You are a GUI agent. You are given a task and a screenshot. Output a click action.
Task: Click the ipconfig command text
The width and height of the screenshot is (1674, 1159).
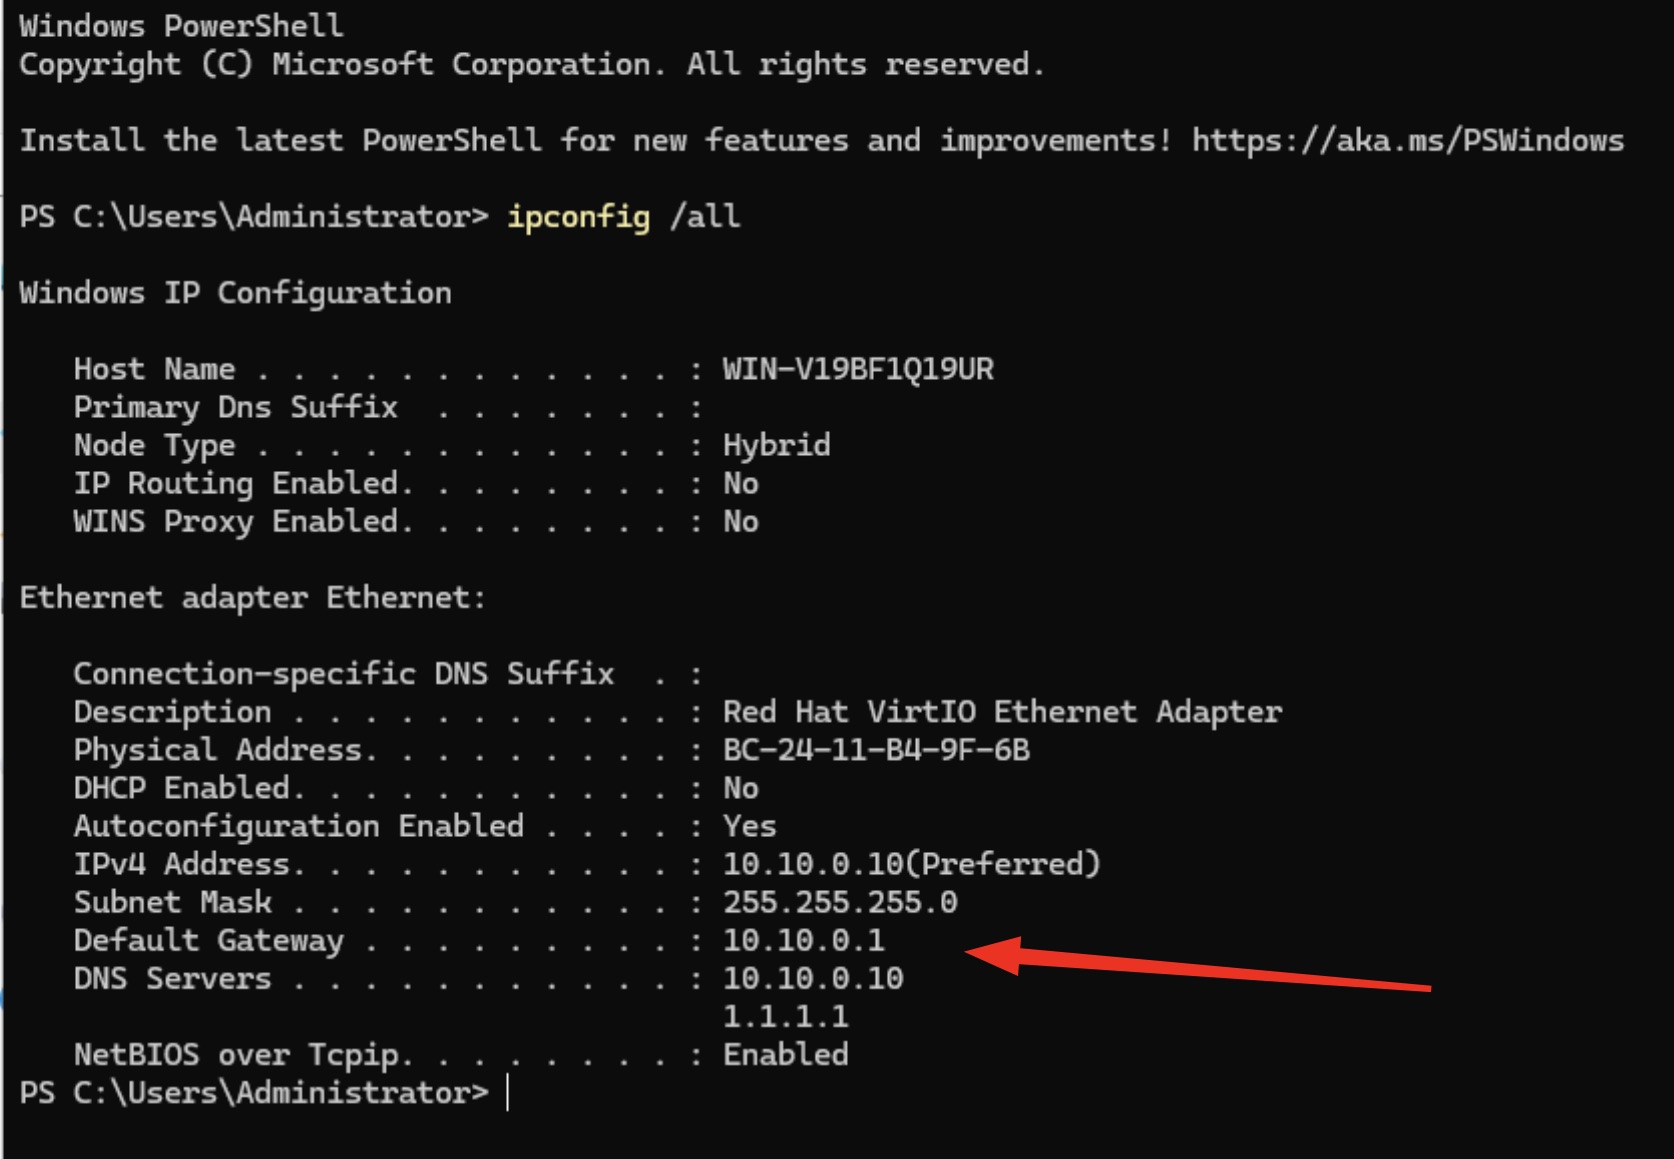pyautogui.click(x=578, y=217)
